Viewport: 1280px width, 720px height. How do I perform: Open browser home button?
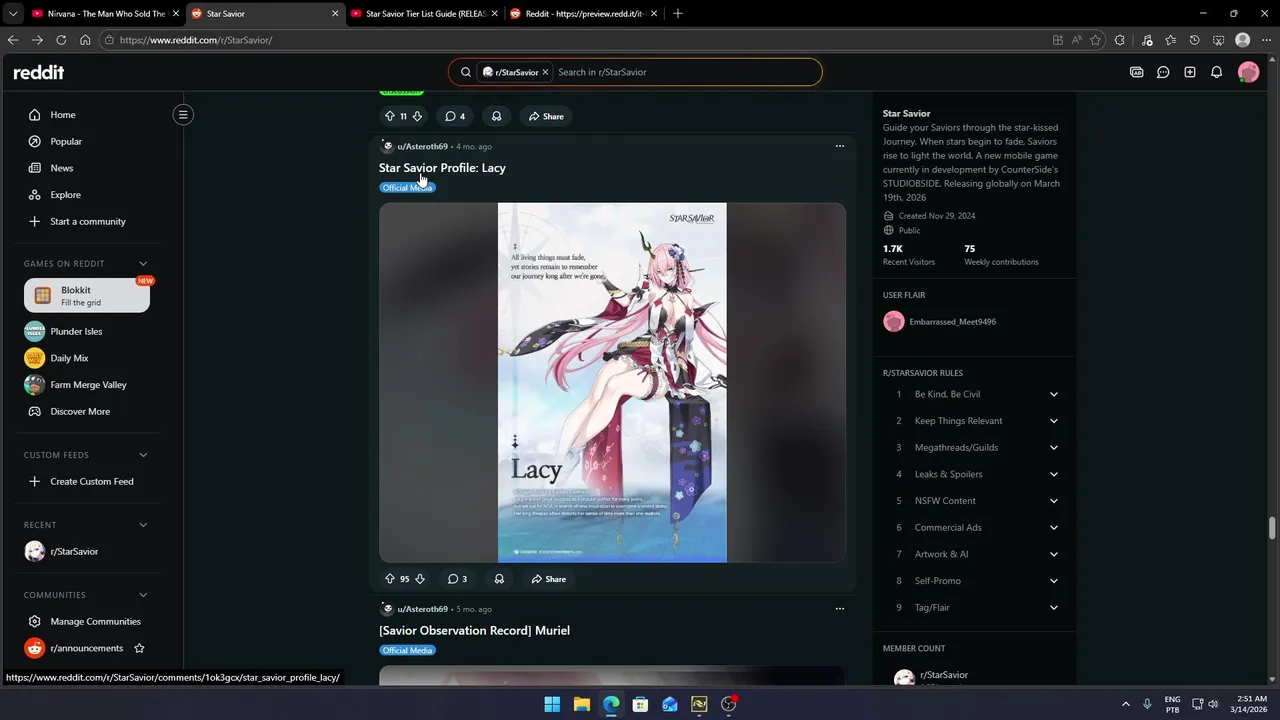(85, 40)
